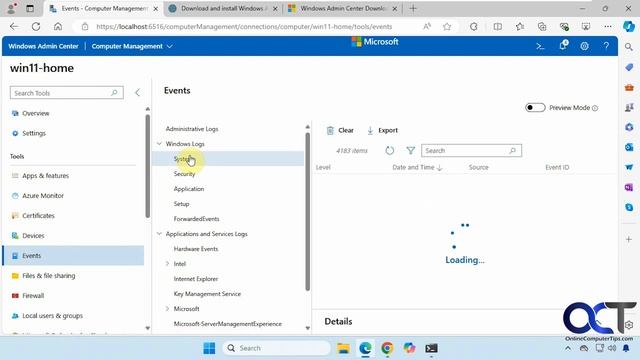Open the Terminal from taskbar
This screenshot has height=360, width=640.
click(x=431, y=348)
